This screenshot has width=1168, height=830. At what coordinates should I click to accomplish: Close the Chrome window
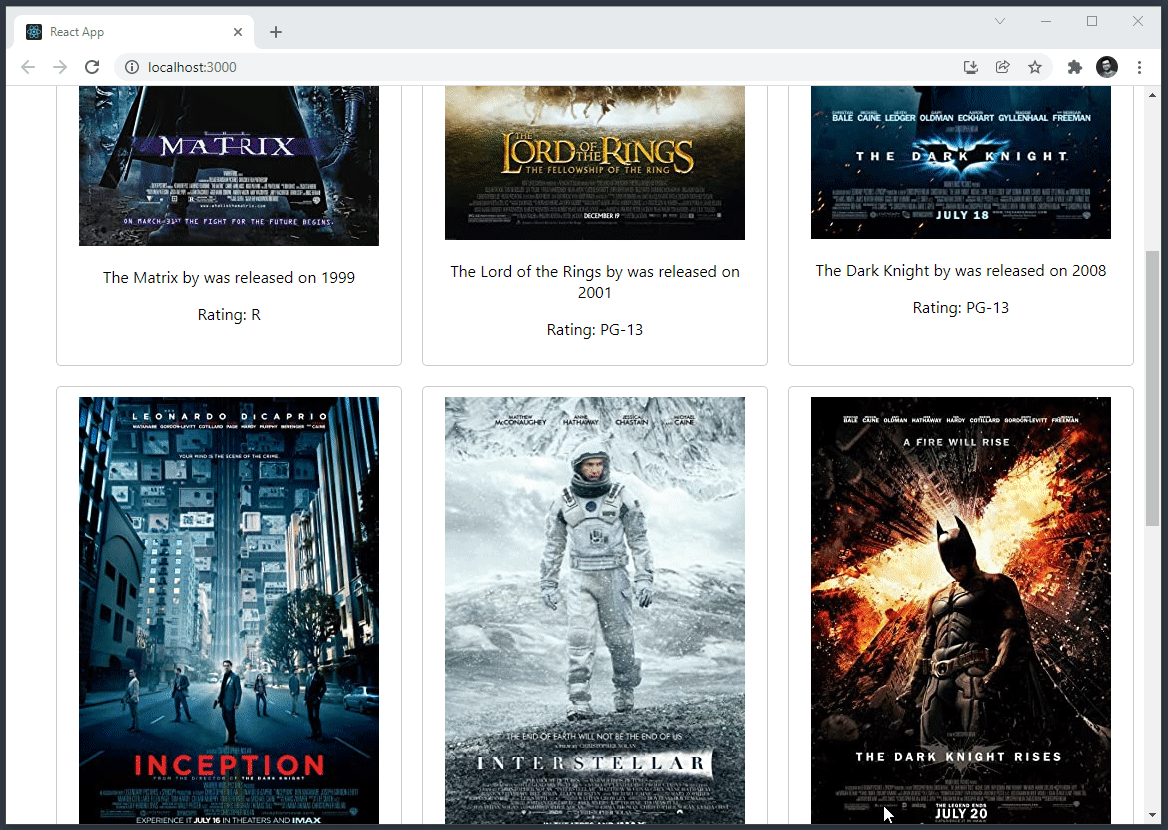1137,21
